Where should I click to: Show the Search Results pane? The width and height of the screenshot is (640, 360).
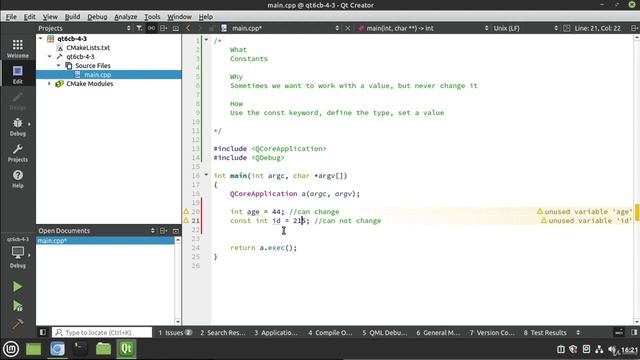[x=222, y=332]
